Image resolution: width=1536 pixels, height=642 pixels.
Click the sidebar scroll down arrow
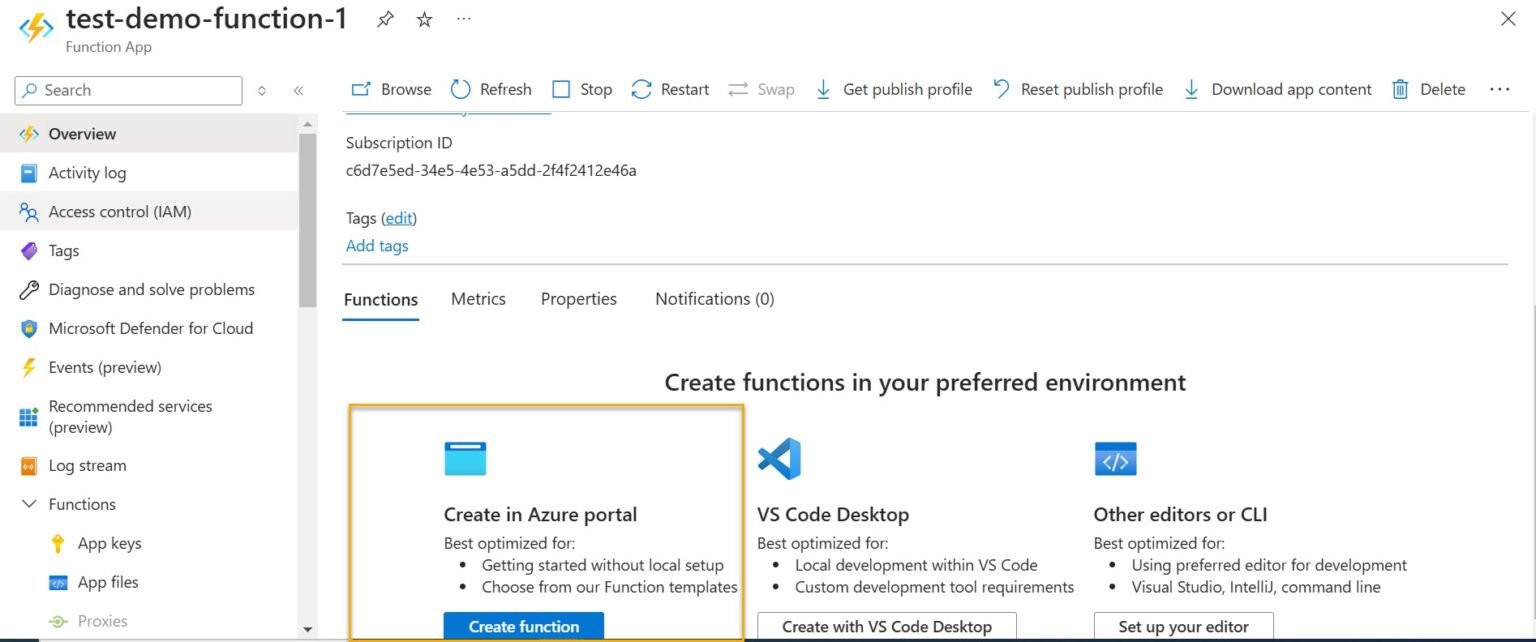(308, 629)
